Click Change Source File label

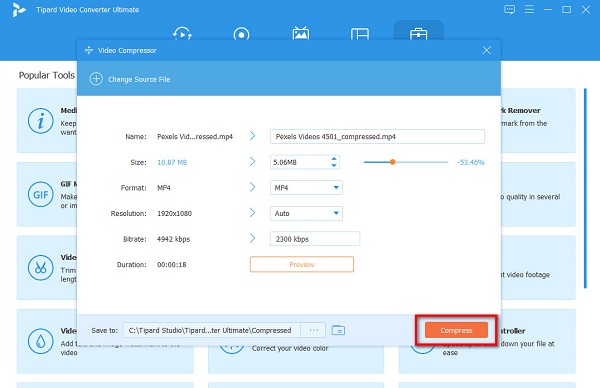(139, 79)
